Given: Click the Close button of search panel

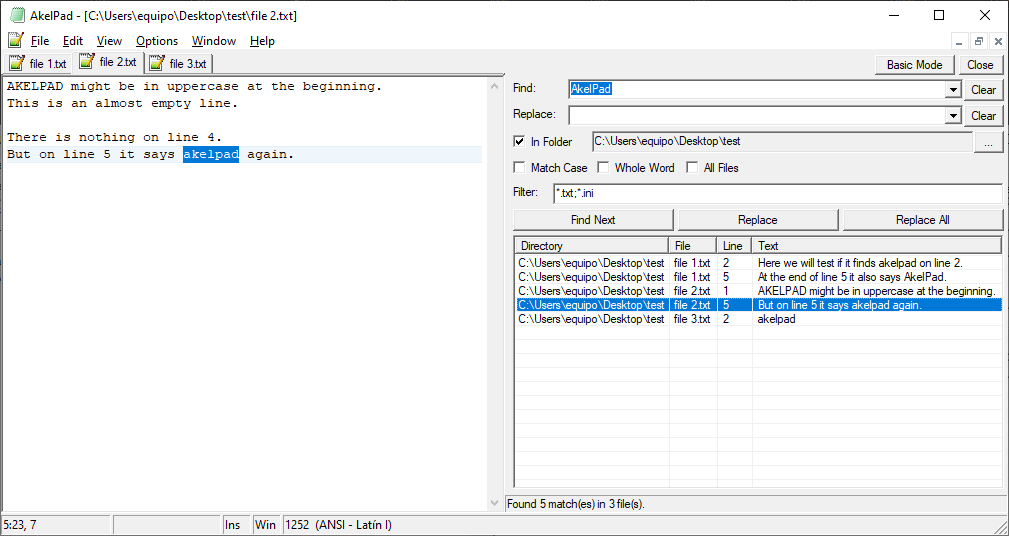Looking at the screenshot, I should click(980, 64).
